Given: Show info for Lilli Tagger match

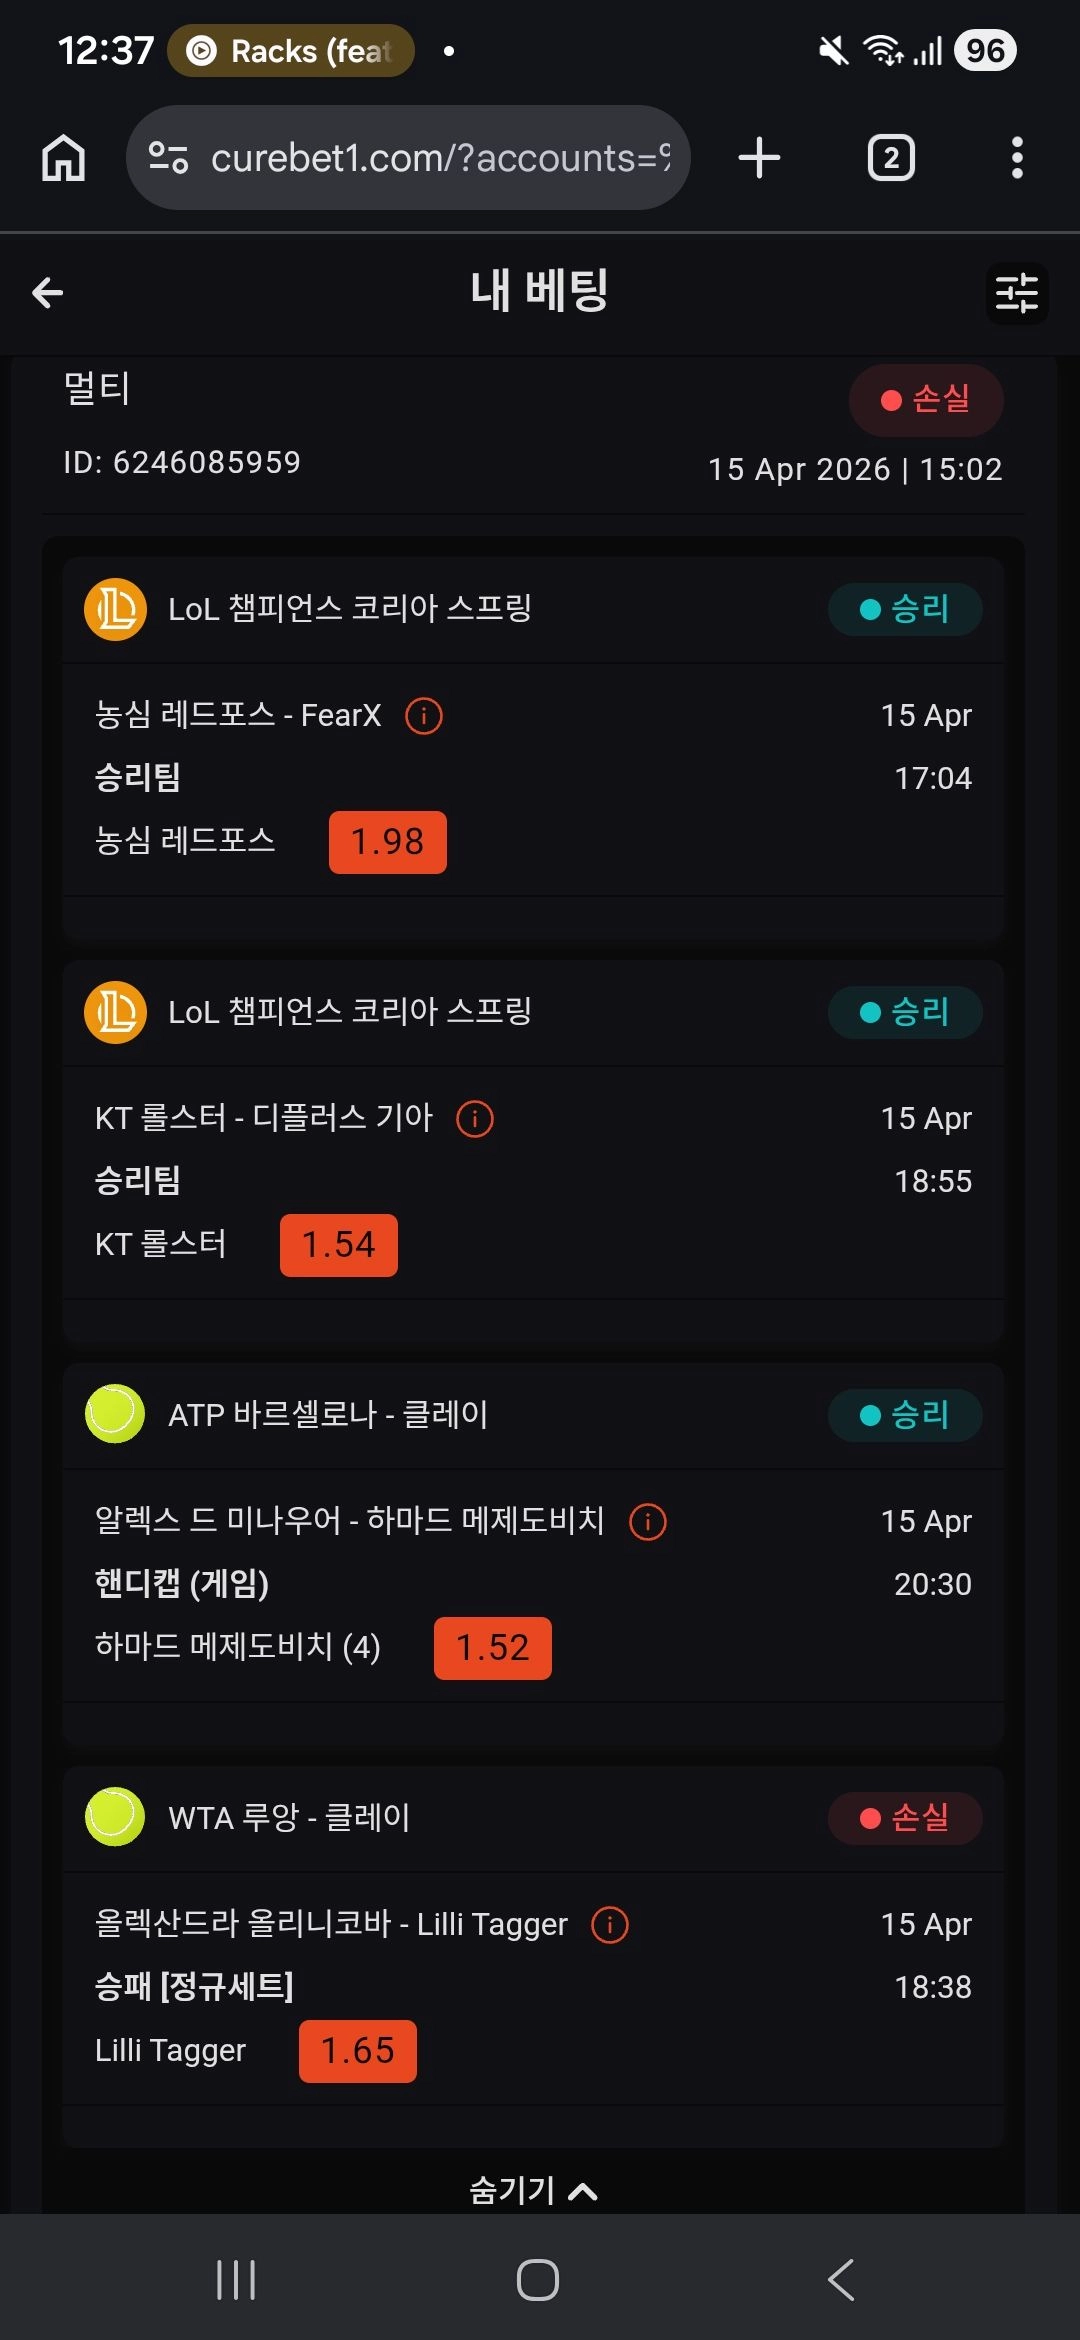Looking at the screenshot, I should [x=610, y=1925].
